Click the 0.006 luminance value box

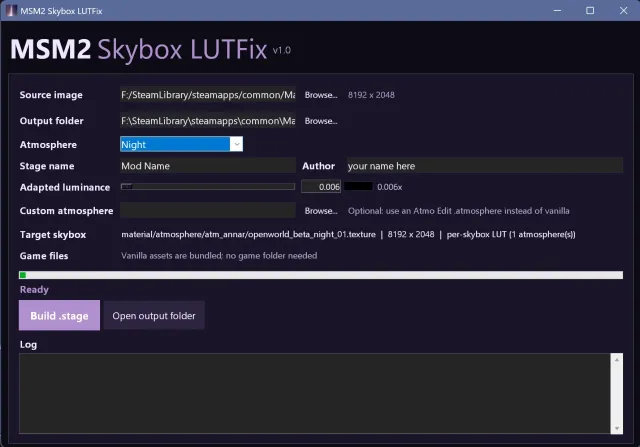pyautogui.click(x=321, y=187)
